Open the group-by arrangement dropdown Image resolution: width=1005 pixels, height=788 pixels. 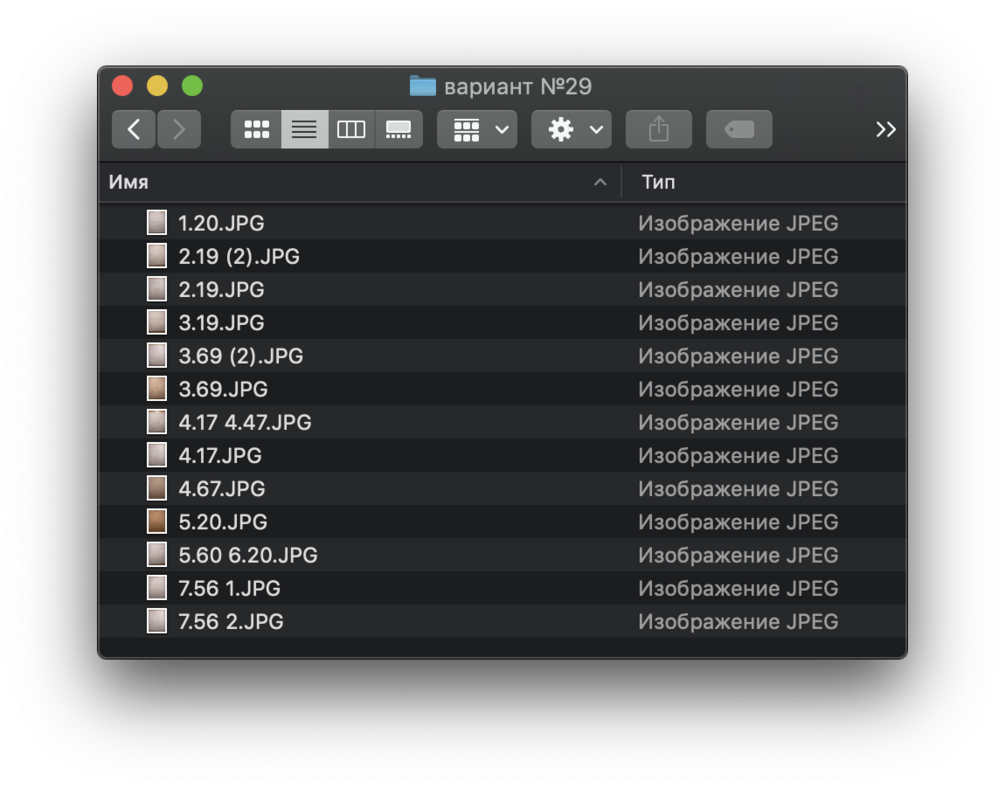coord(477,130)
